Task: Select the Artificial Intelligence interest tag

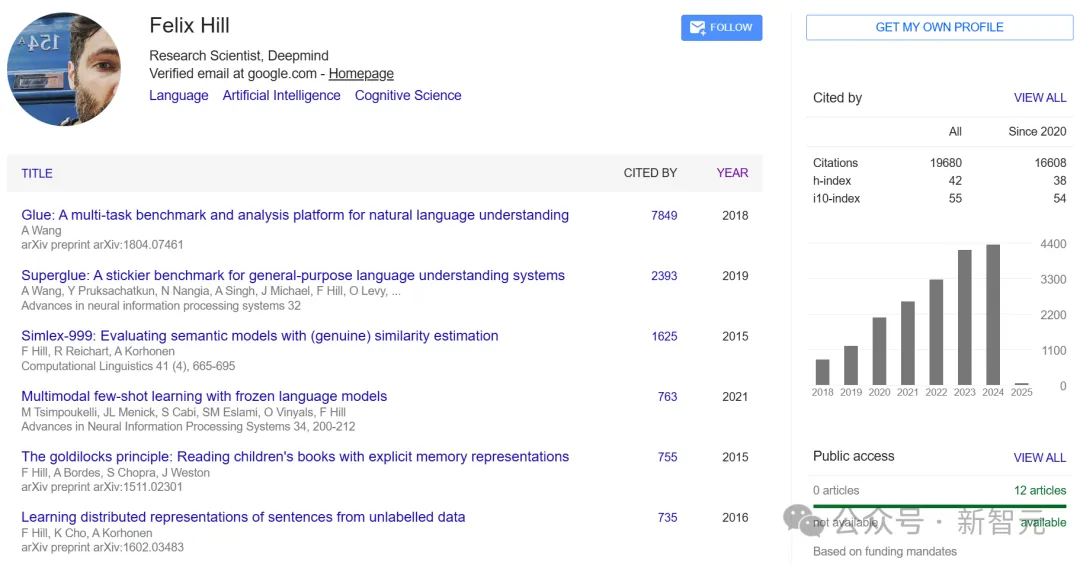Action: pyautogui.click(x=281, y=96)
